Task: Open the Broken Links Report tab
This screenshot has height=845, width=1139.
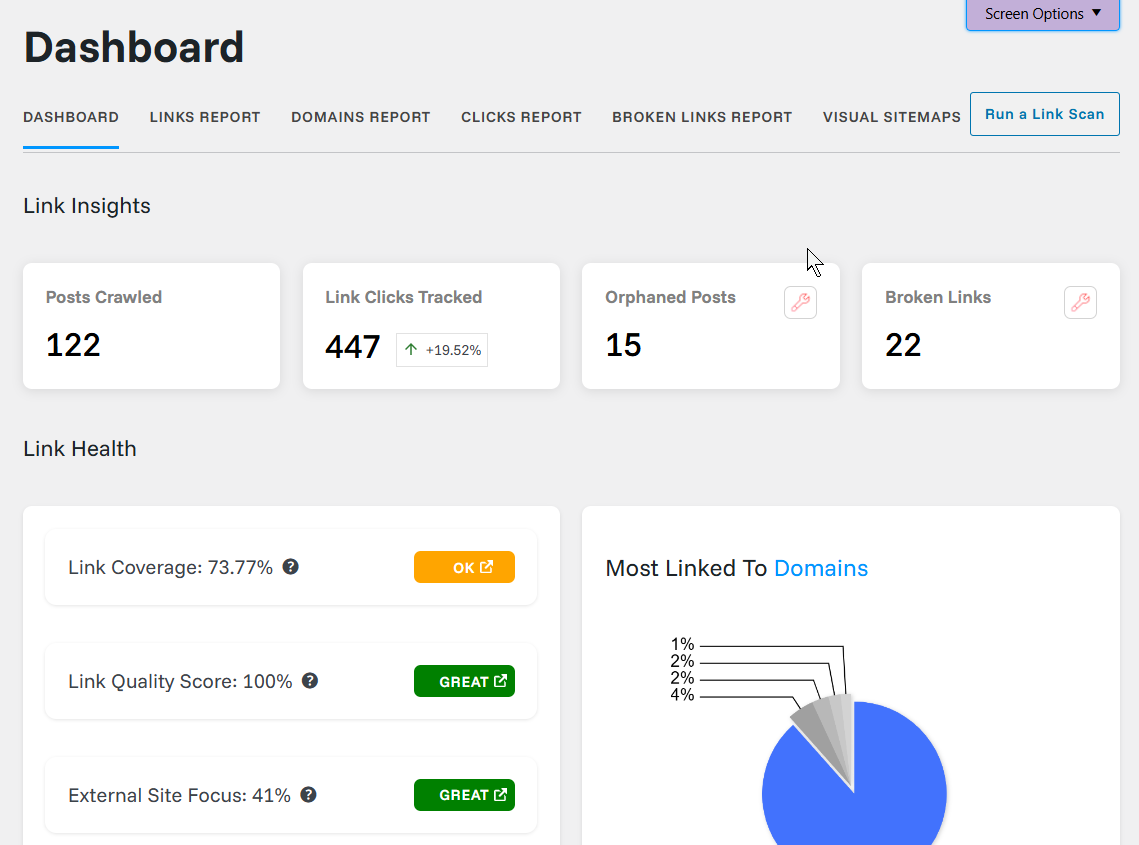Action: pos(701,117)
